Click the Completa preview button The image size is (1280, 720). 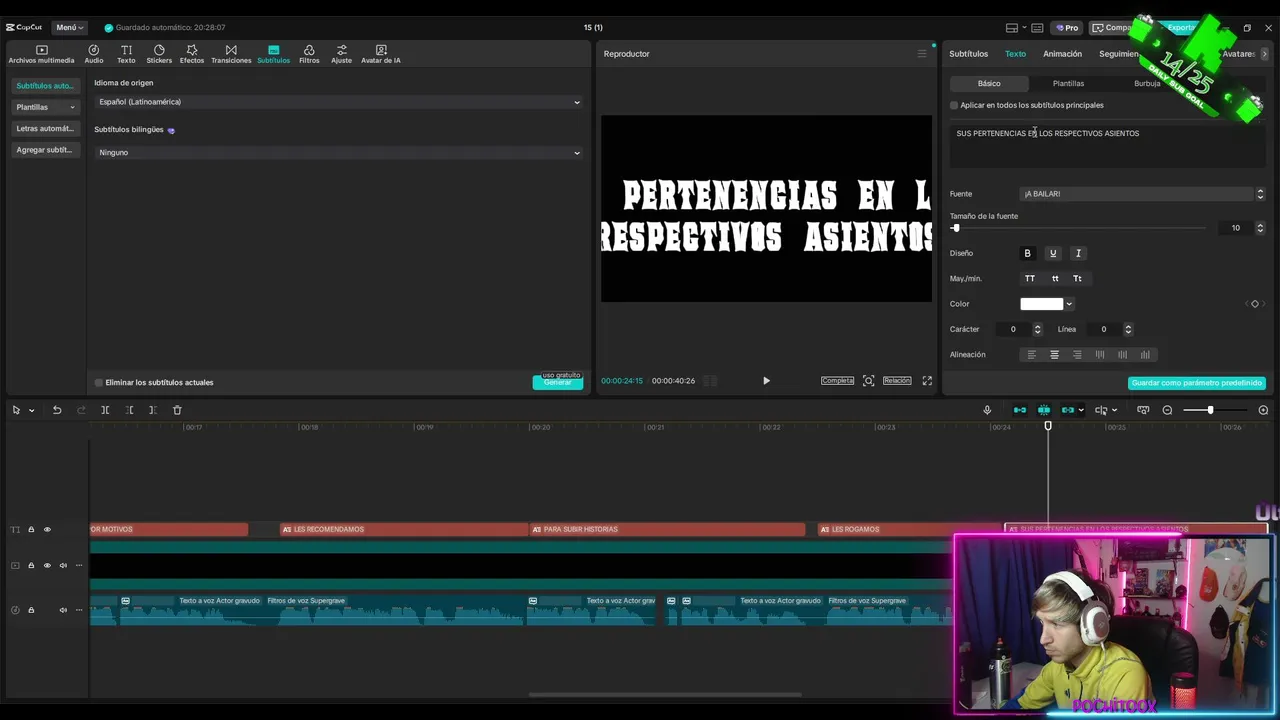pyautogui.click(x=838, y=381)
